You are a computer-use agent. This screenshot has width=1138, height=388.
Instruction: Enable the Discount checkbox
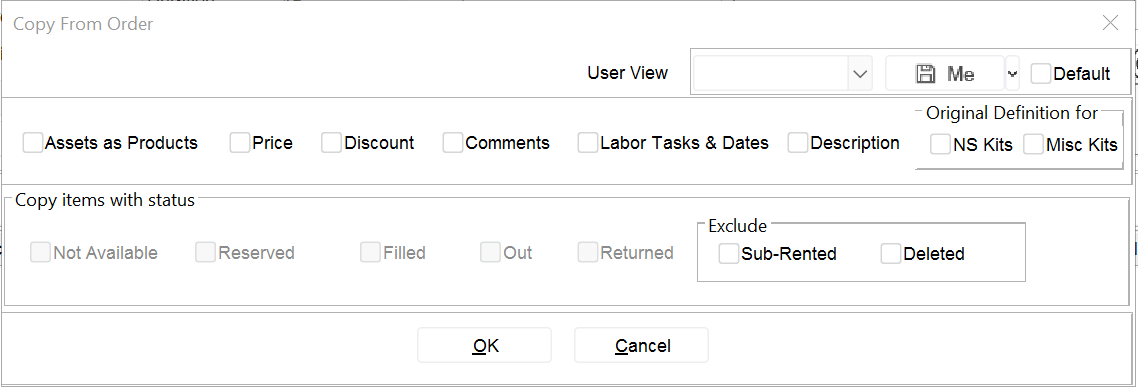(332, 143)
